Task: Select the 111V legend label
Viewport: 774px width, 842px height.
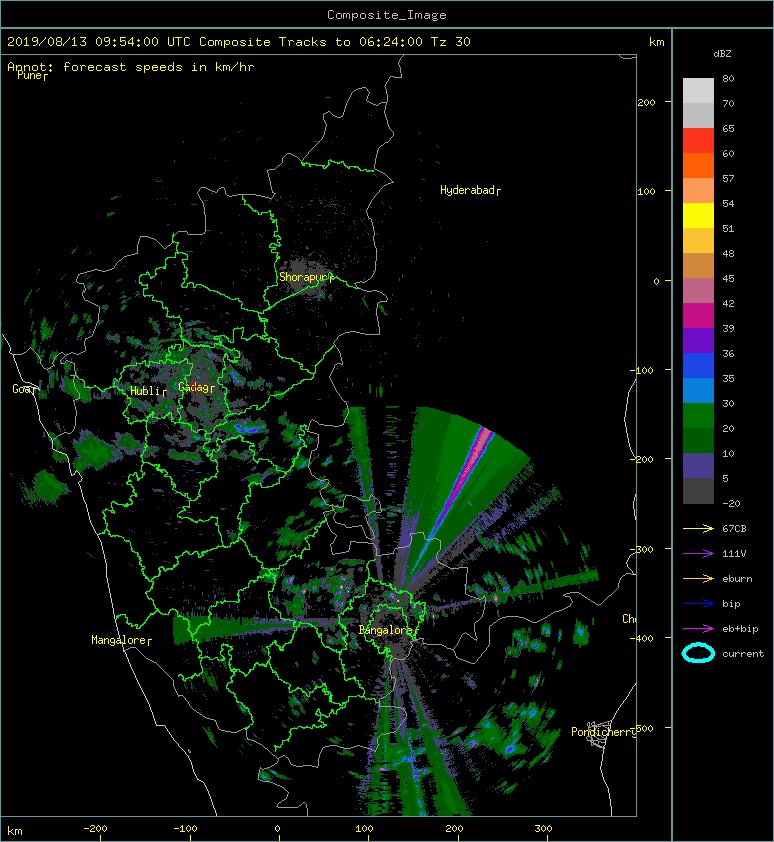Action: click(x=734, y=554)
